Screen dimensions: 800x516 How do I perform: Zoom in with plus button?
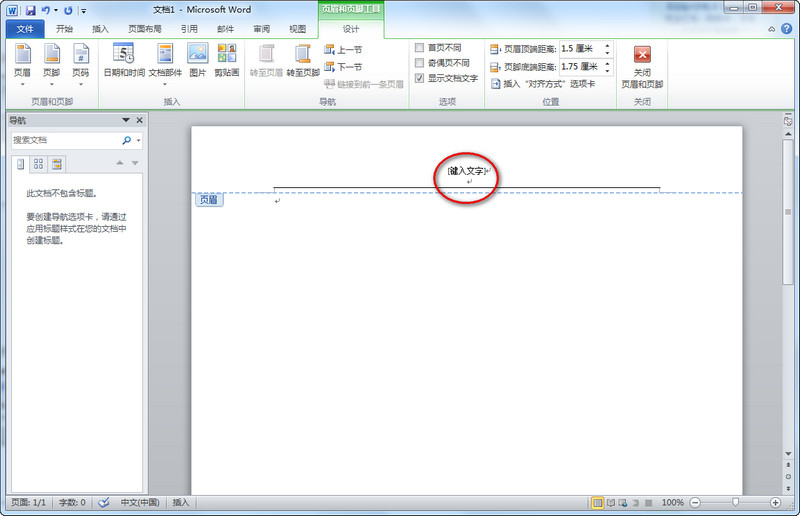(x=776, y=503)
